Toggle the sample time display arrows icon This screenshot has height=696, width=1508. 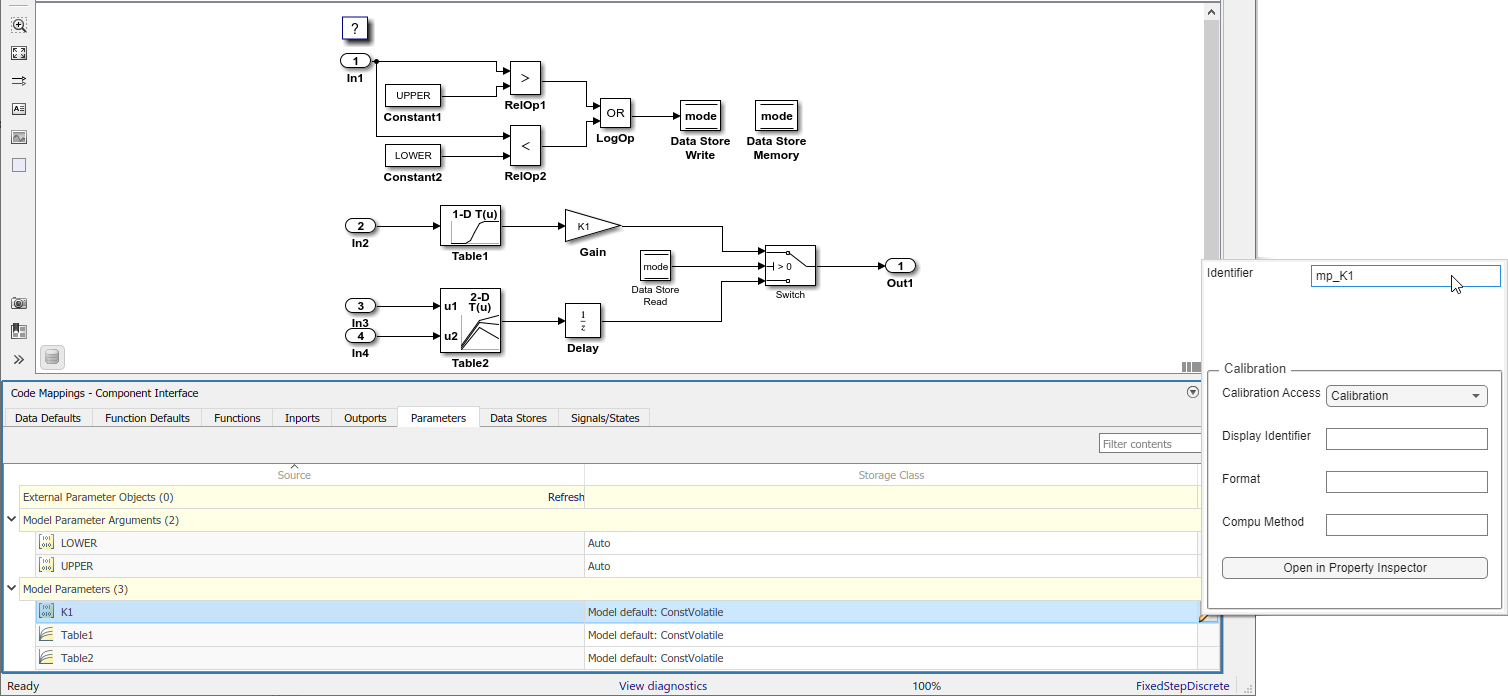19,81
